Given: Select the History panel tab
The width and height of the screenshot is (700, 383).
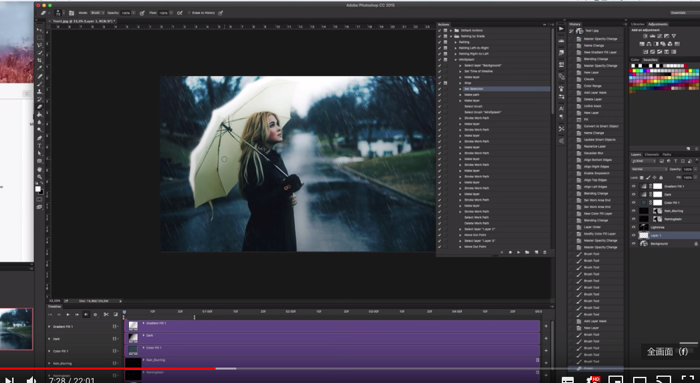Looking at the screenshot, I should [575, 24].
